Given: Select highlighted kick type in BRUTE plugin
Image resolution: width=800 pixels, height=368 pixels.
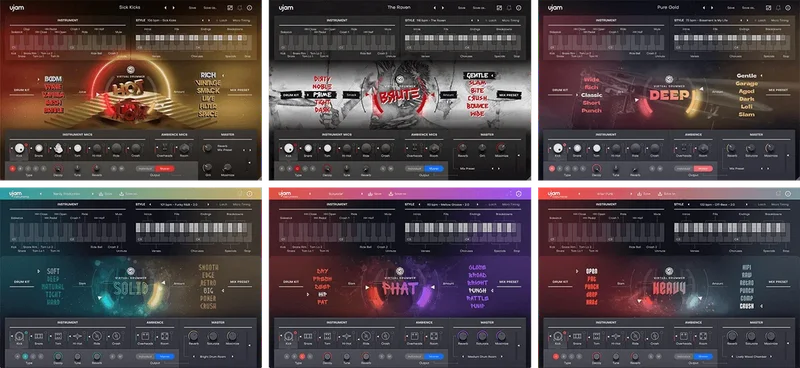Looking at the screenshot, I should click(x=297, y=168).
